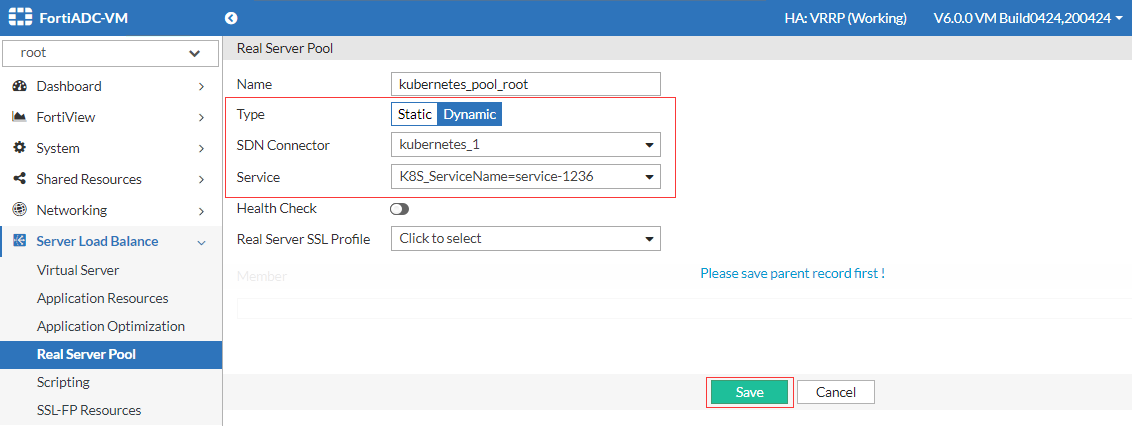The width and height of the screenshot is (1132, 426).
Task: Cancel the real server pool form
Action: (x=836, y=393)
